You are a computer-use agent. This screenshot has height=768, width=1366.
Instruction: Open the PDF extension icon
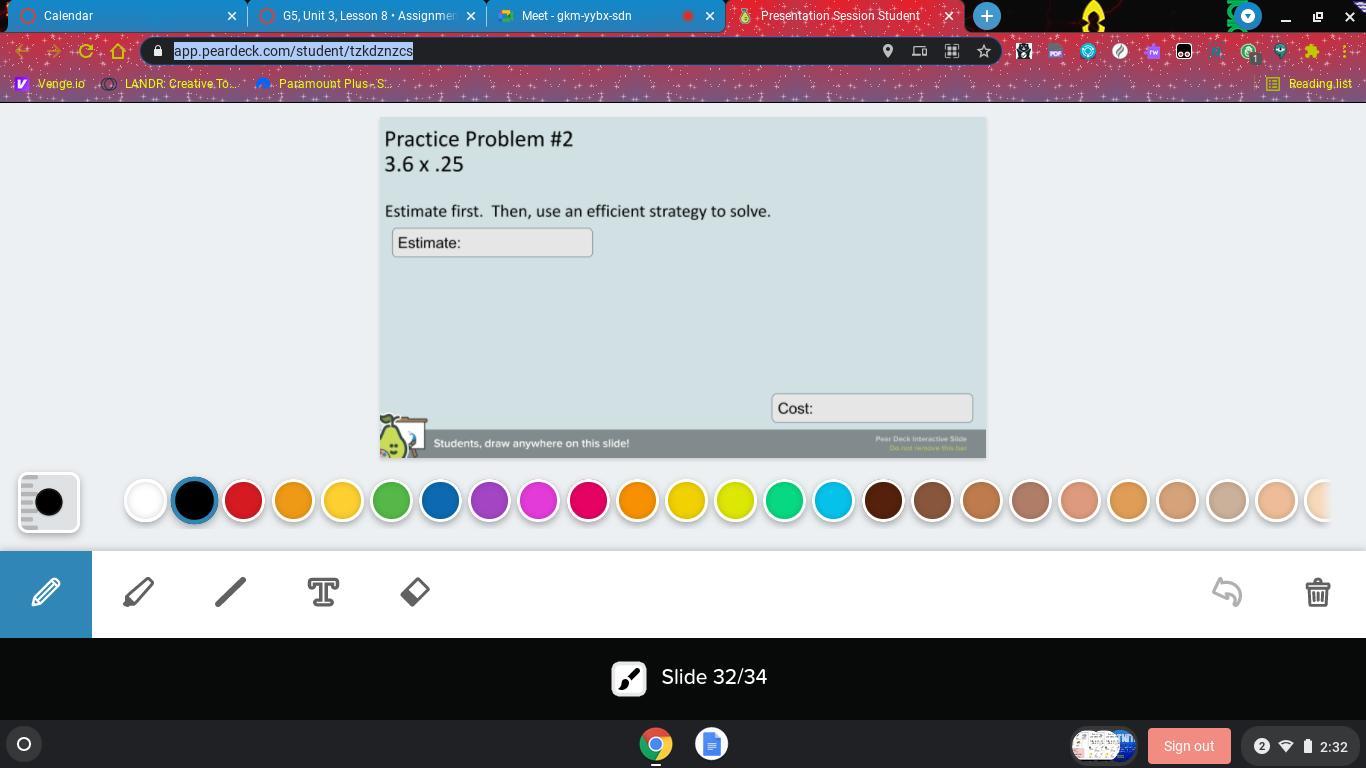pos(1056,51)
